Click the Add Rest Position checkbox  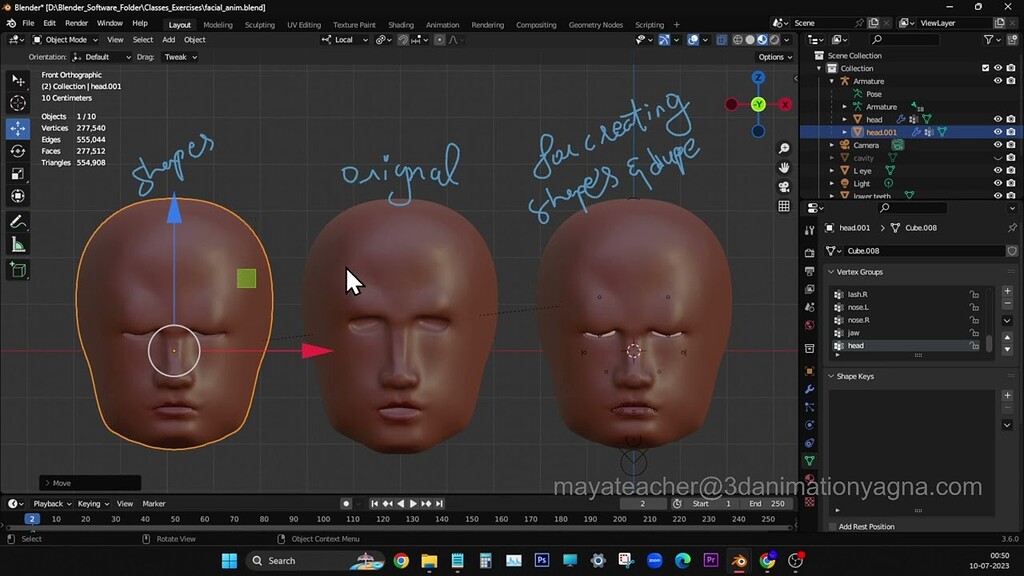(x=833, y=526)
